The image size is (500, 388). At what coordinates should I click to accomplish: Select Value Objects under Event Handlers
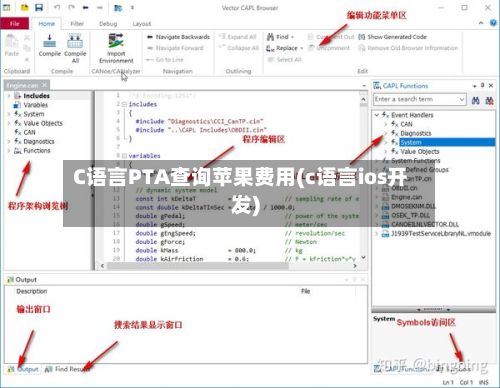coord(420,151)
